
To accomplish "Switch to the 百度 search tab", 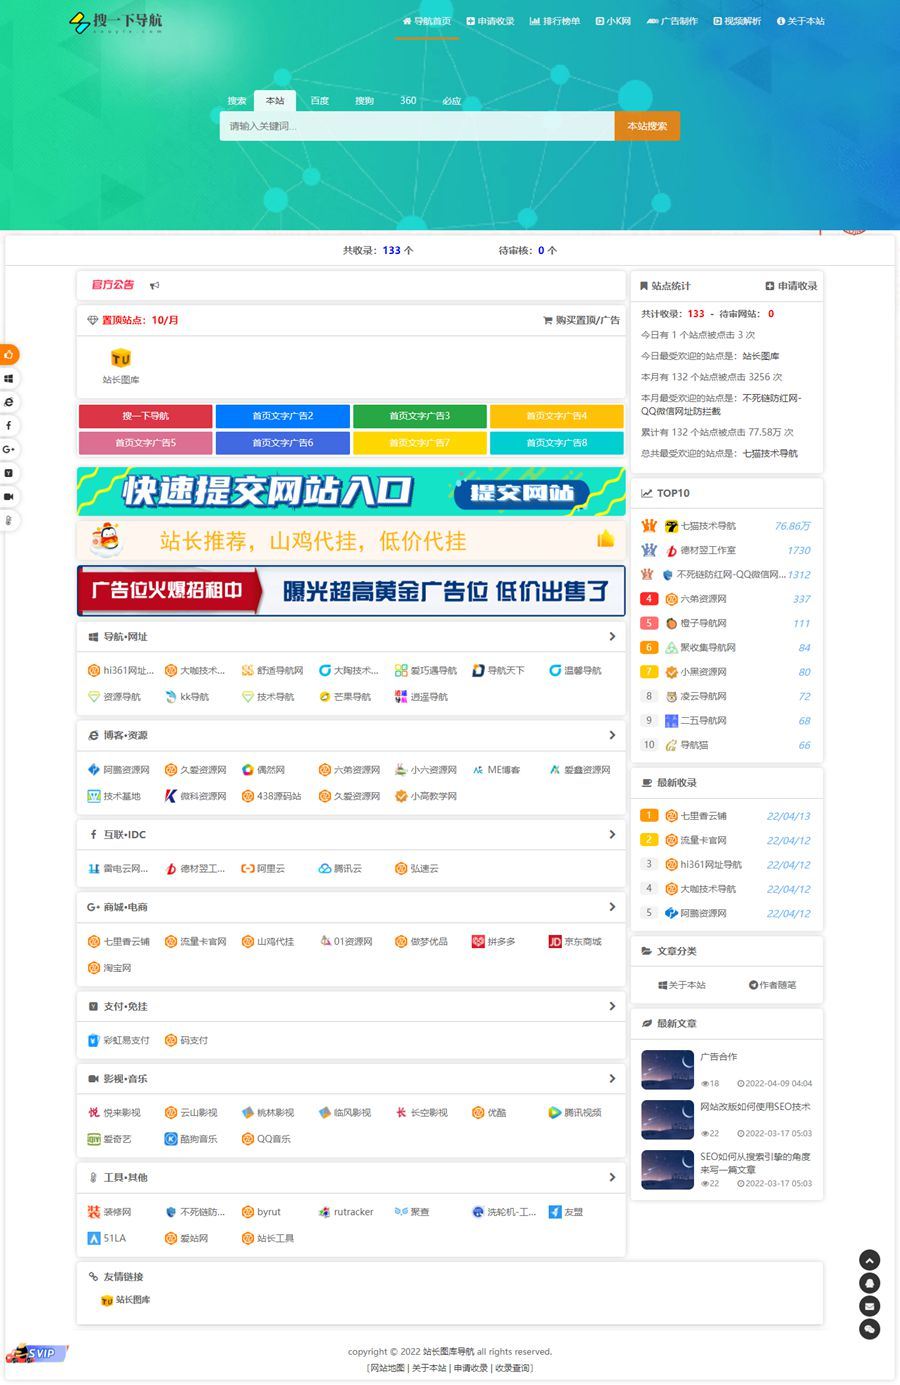I will pyautogui.click(x=320, y=100).
